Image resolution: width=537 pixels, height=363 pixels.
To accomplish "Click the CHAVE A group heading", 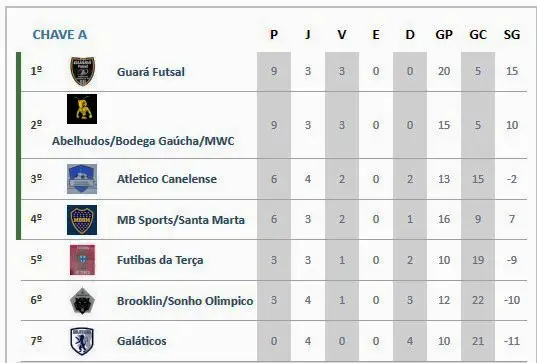I will [x=60, y=35].
